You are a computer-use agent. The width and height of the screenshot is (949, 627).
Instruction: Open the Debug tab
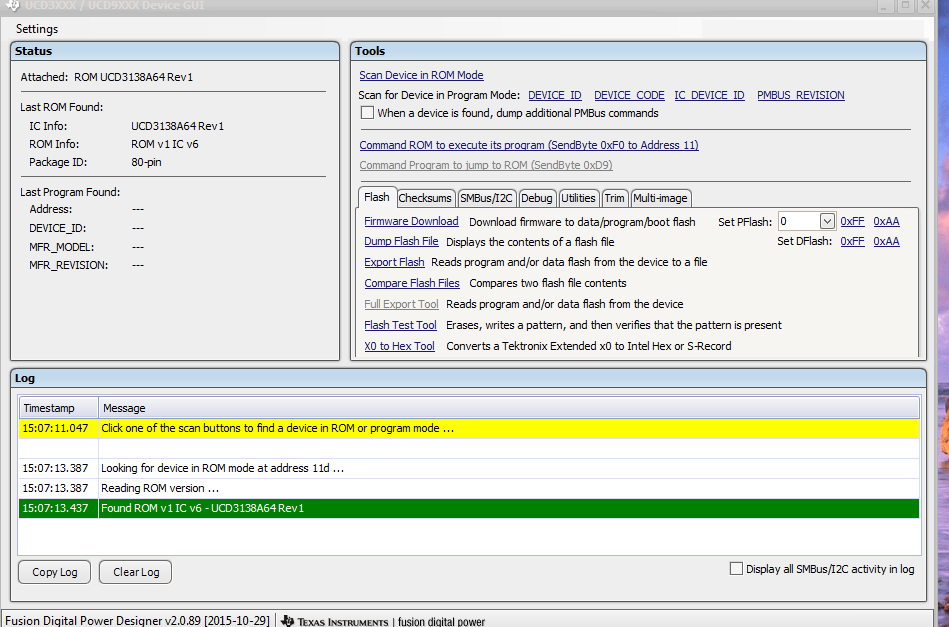[x=536, y=198]
